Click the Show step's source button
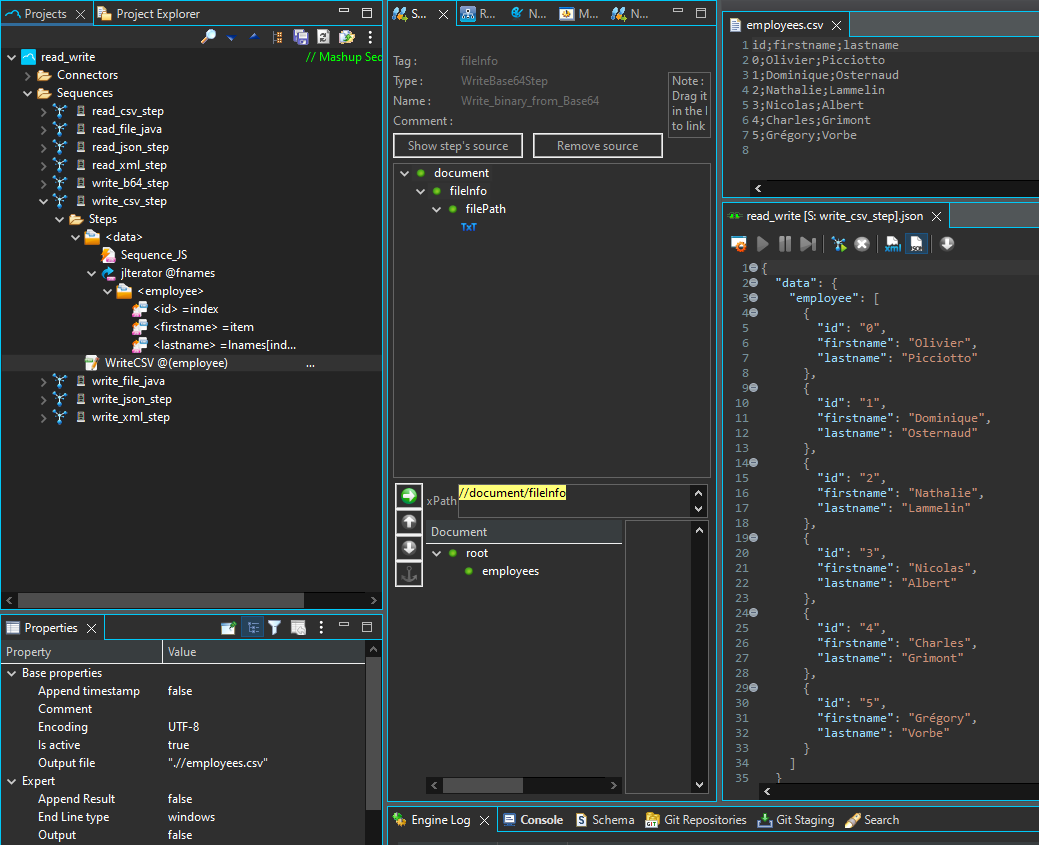This screenshot has width=1039, height=845. pos(458,146)
